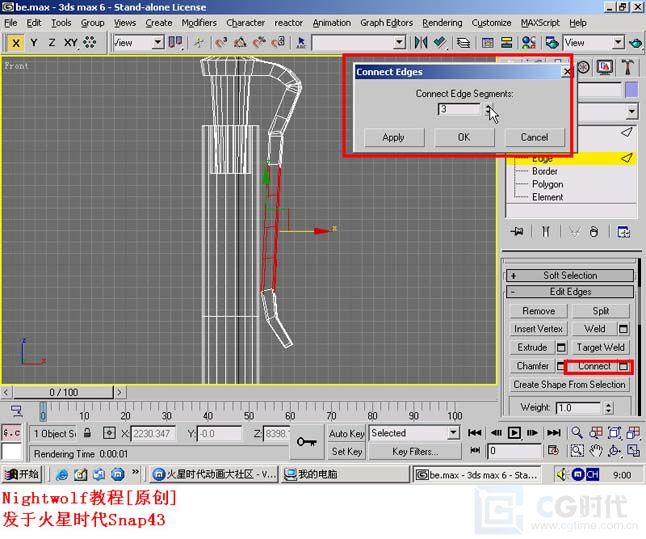The height and width of the screenshot is (539, 646).
Task: Toggle the percent snap icon
Action: click(260, 42)
